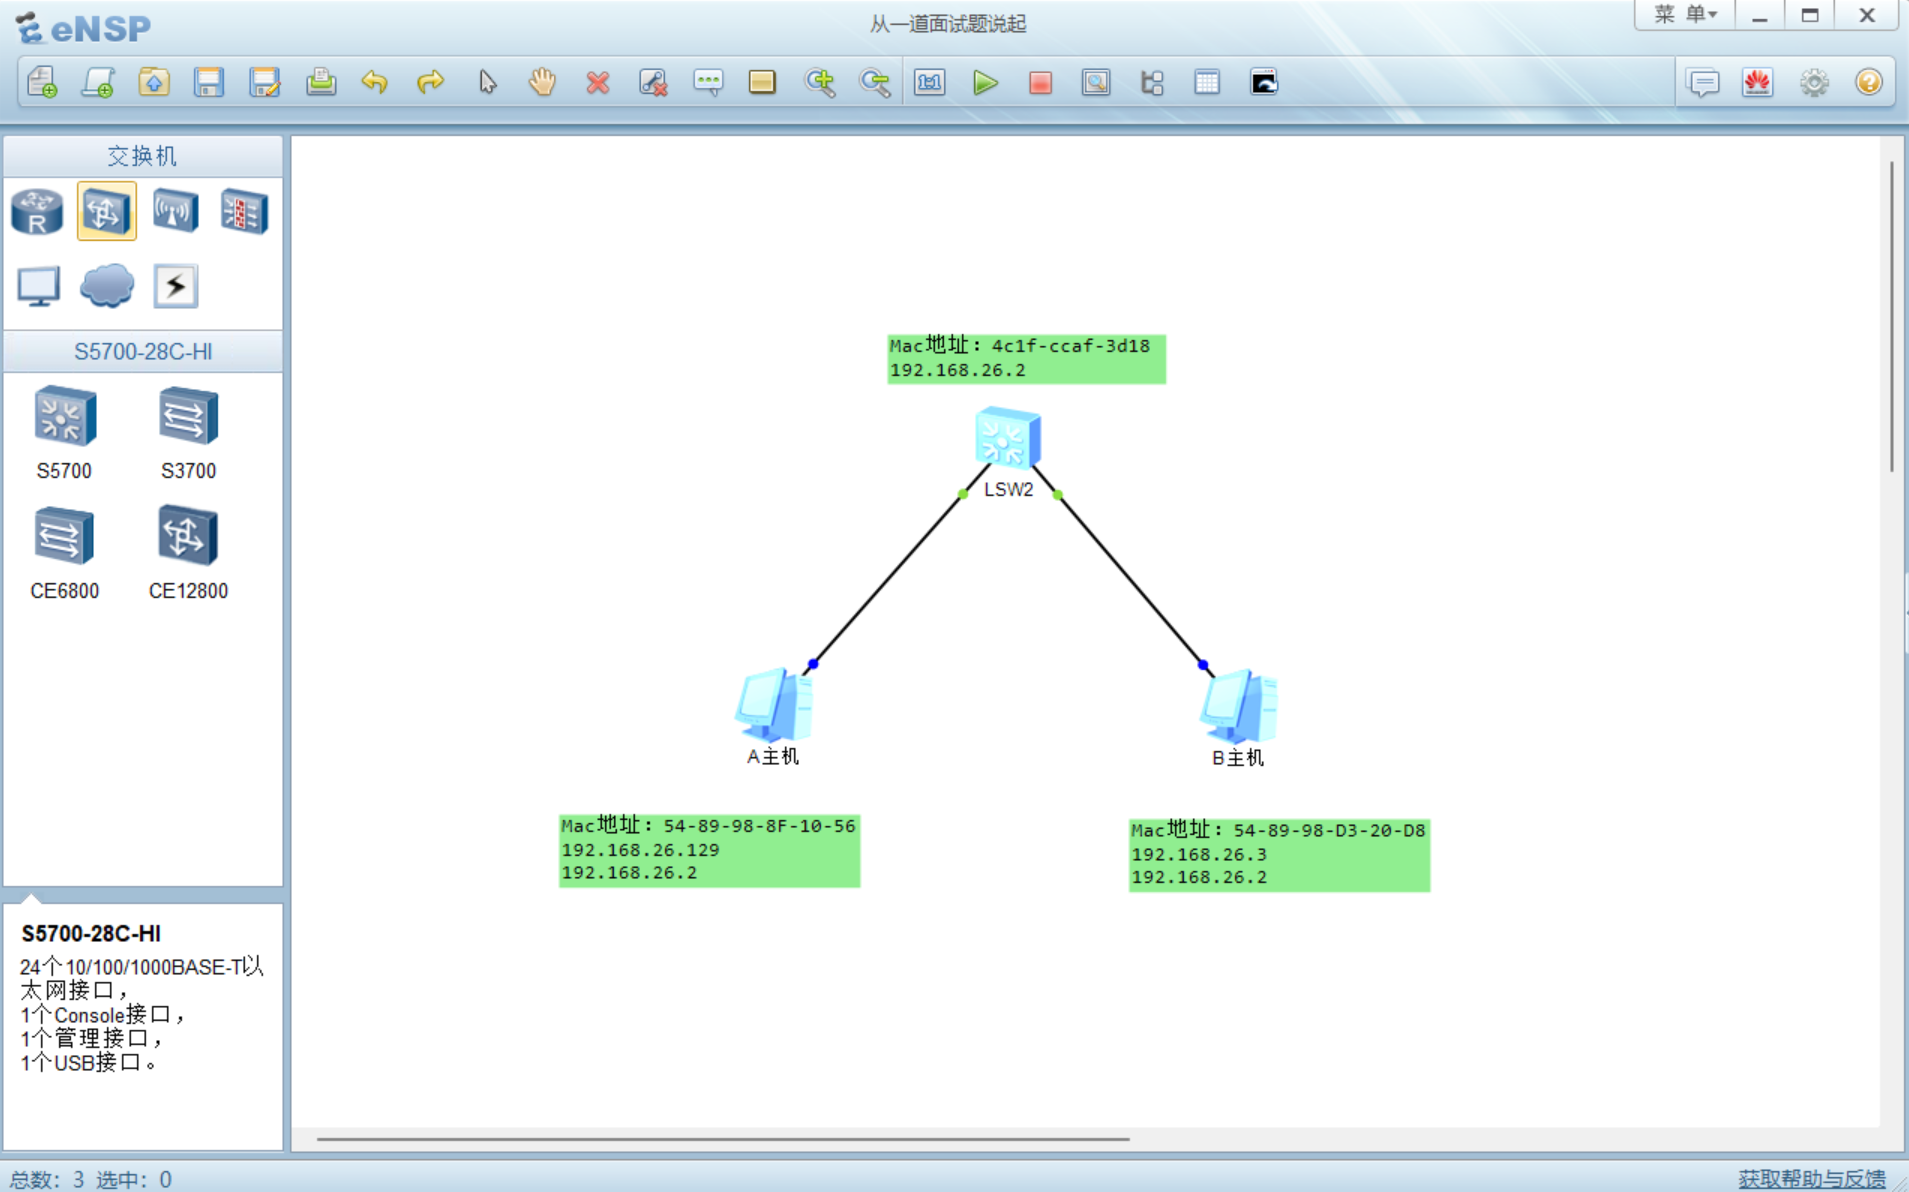Open the CLI console window icon
This screenshot has width=1909, height=1192.
1264,82
